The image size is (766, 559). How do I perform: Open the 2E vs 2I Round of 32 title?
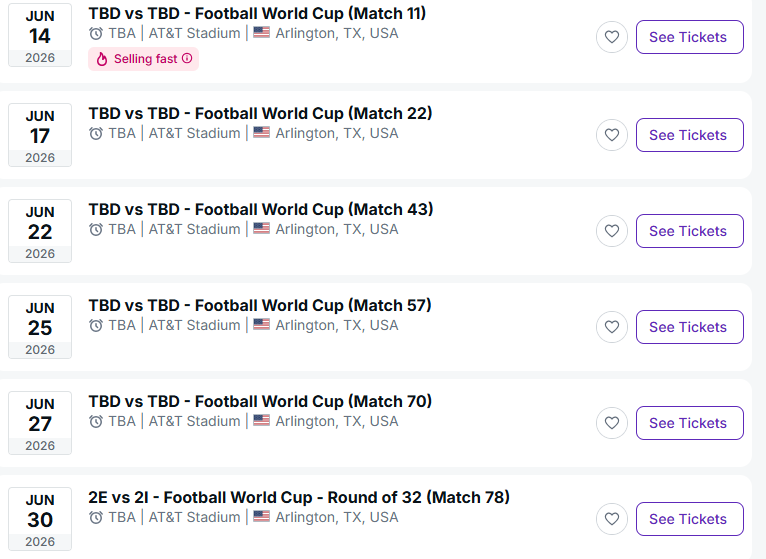(299, 497)
